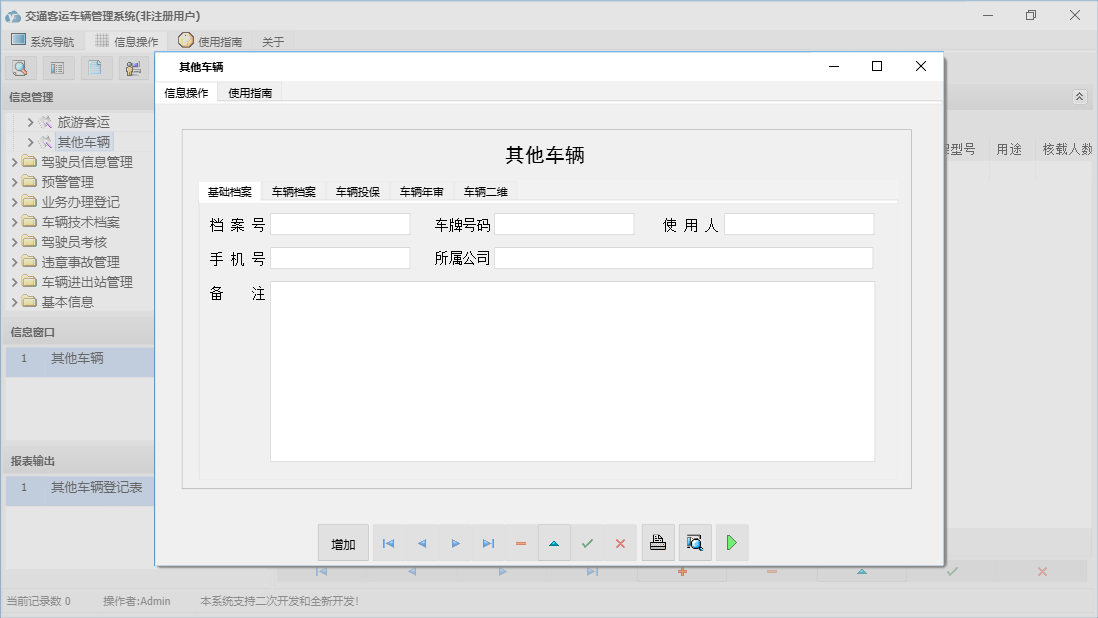
Task: Expand the 驾驶员信息管理 folder
Action: tap(14, 161)
